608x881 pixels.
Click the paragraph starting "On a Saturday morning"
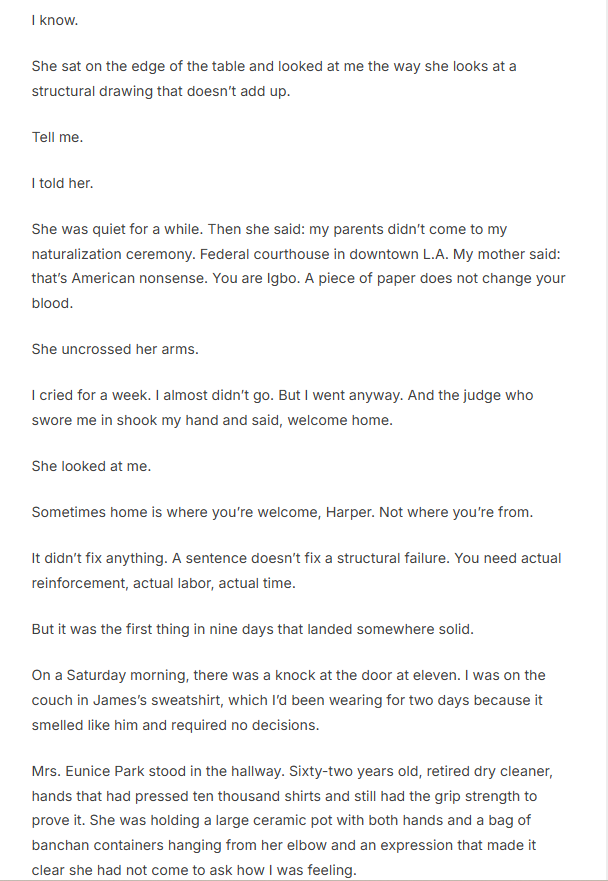pyautogui.click(x=288, y=700)
